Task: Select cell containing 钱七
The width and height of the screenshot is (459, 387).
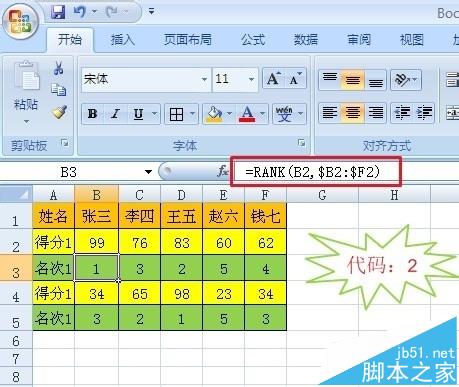Action: (265, 216)
